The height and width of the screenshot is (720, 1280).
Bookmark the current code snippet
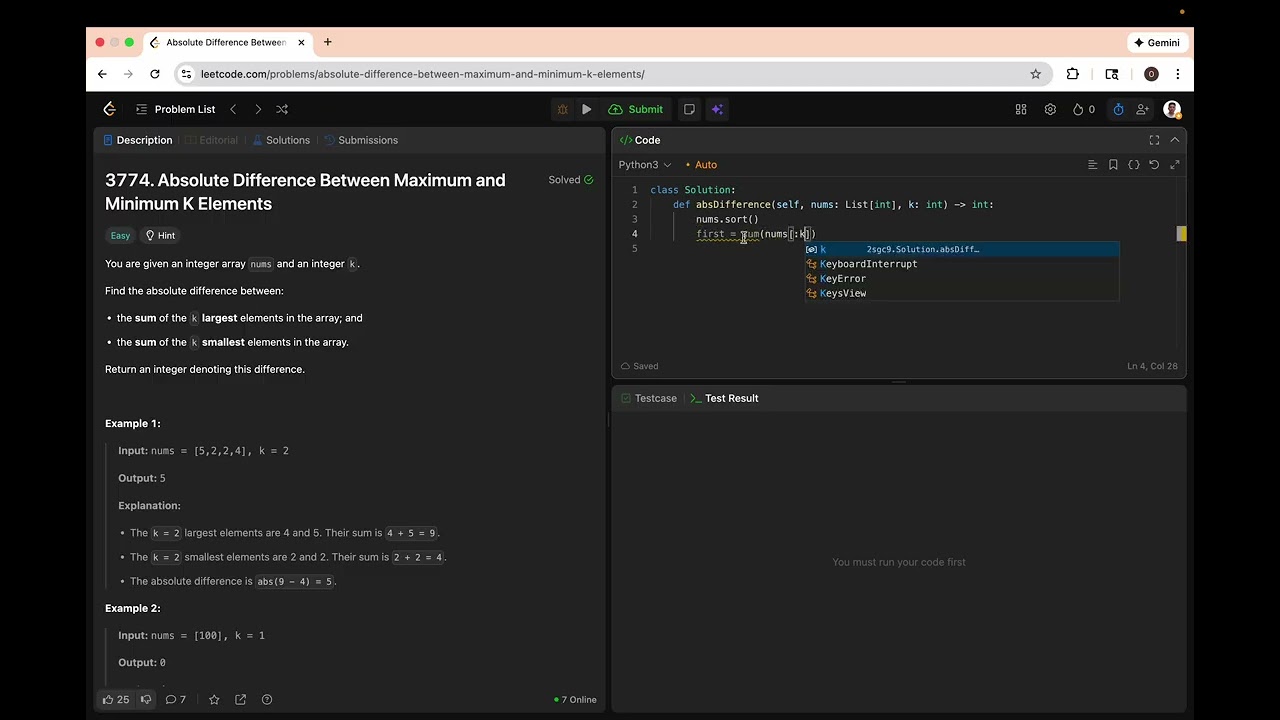(1113, 165)
